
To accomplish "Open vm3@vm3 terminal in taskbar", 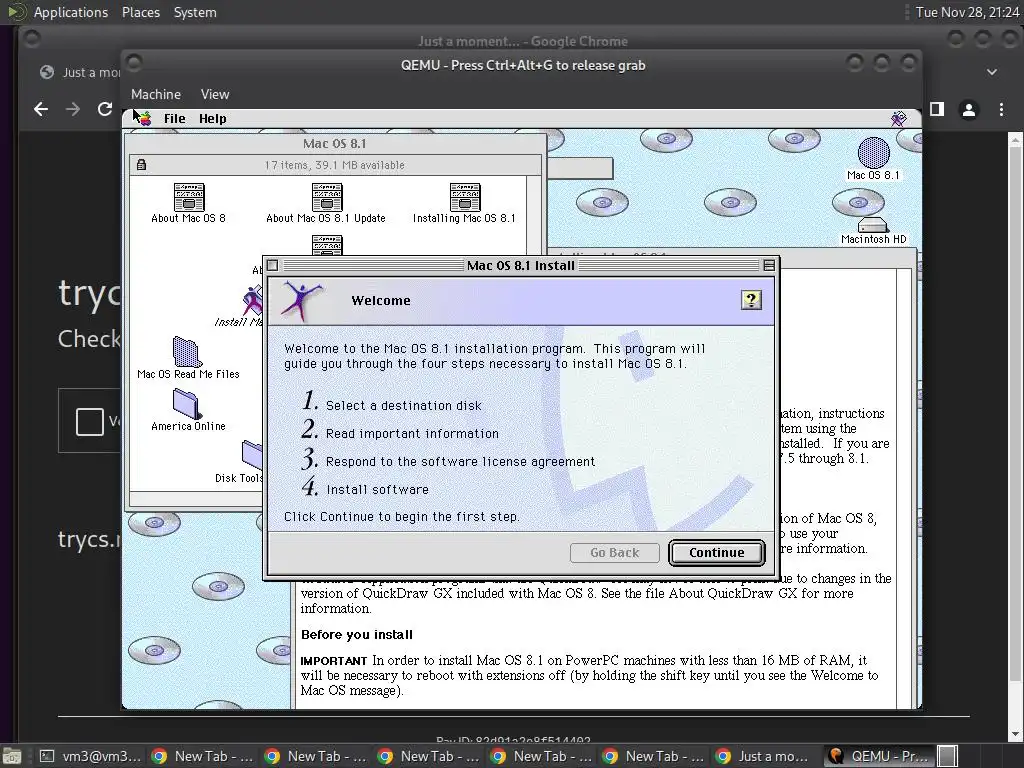I will (91, 756).
